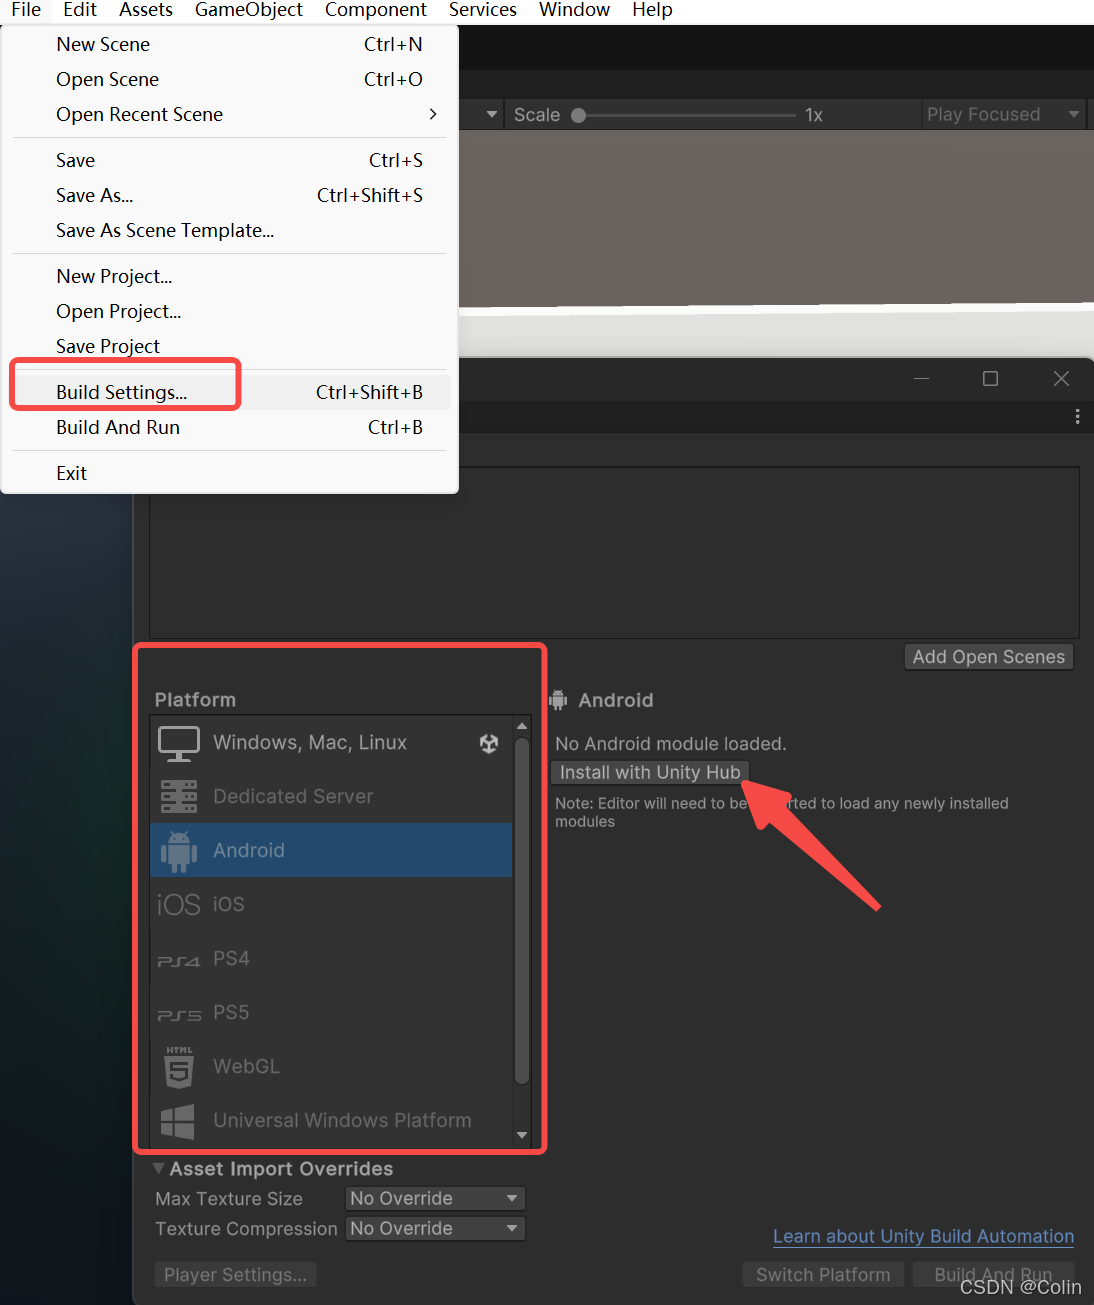Open the GameObject menu
This screenshot has height=1305, width=1094.
(x=249, y=10)
